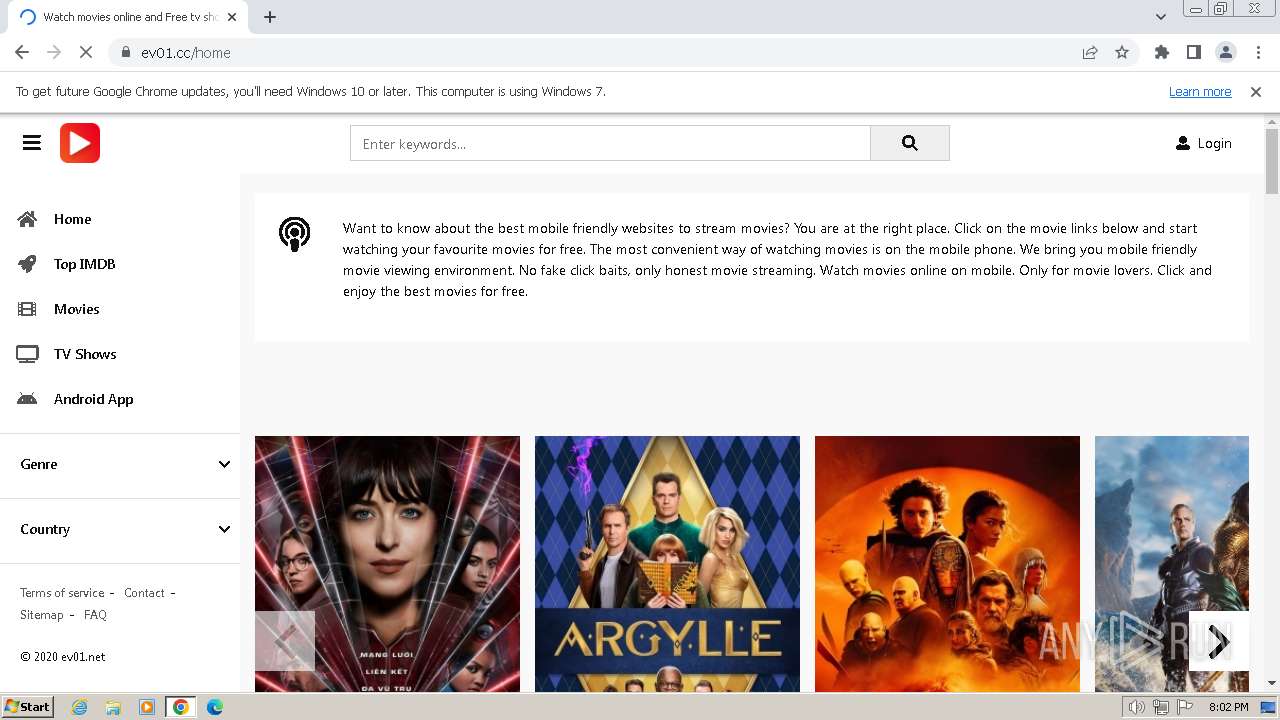This screenshot has width=1280, height=720.
Task: Open the hamburger sidebar menu
Action: pos(32,143)
